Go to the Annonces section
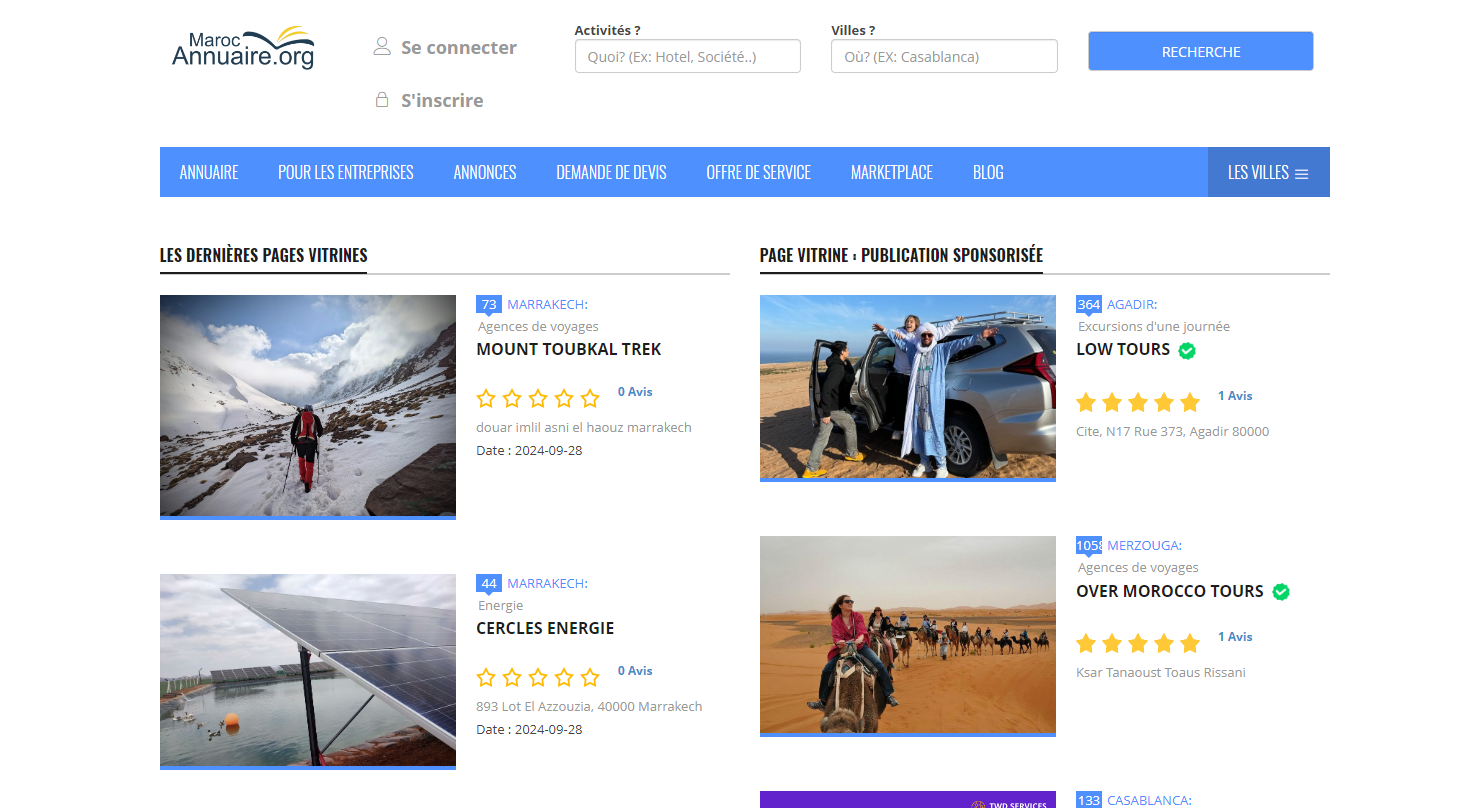This screenshot has height=808, width=1475. tap(485, 172)
